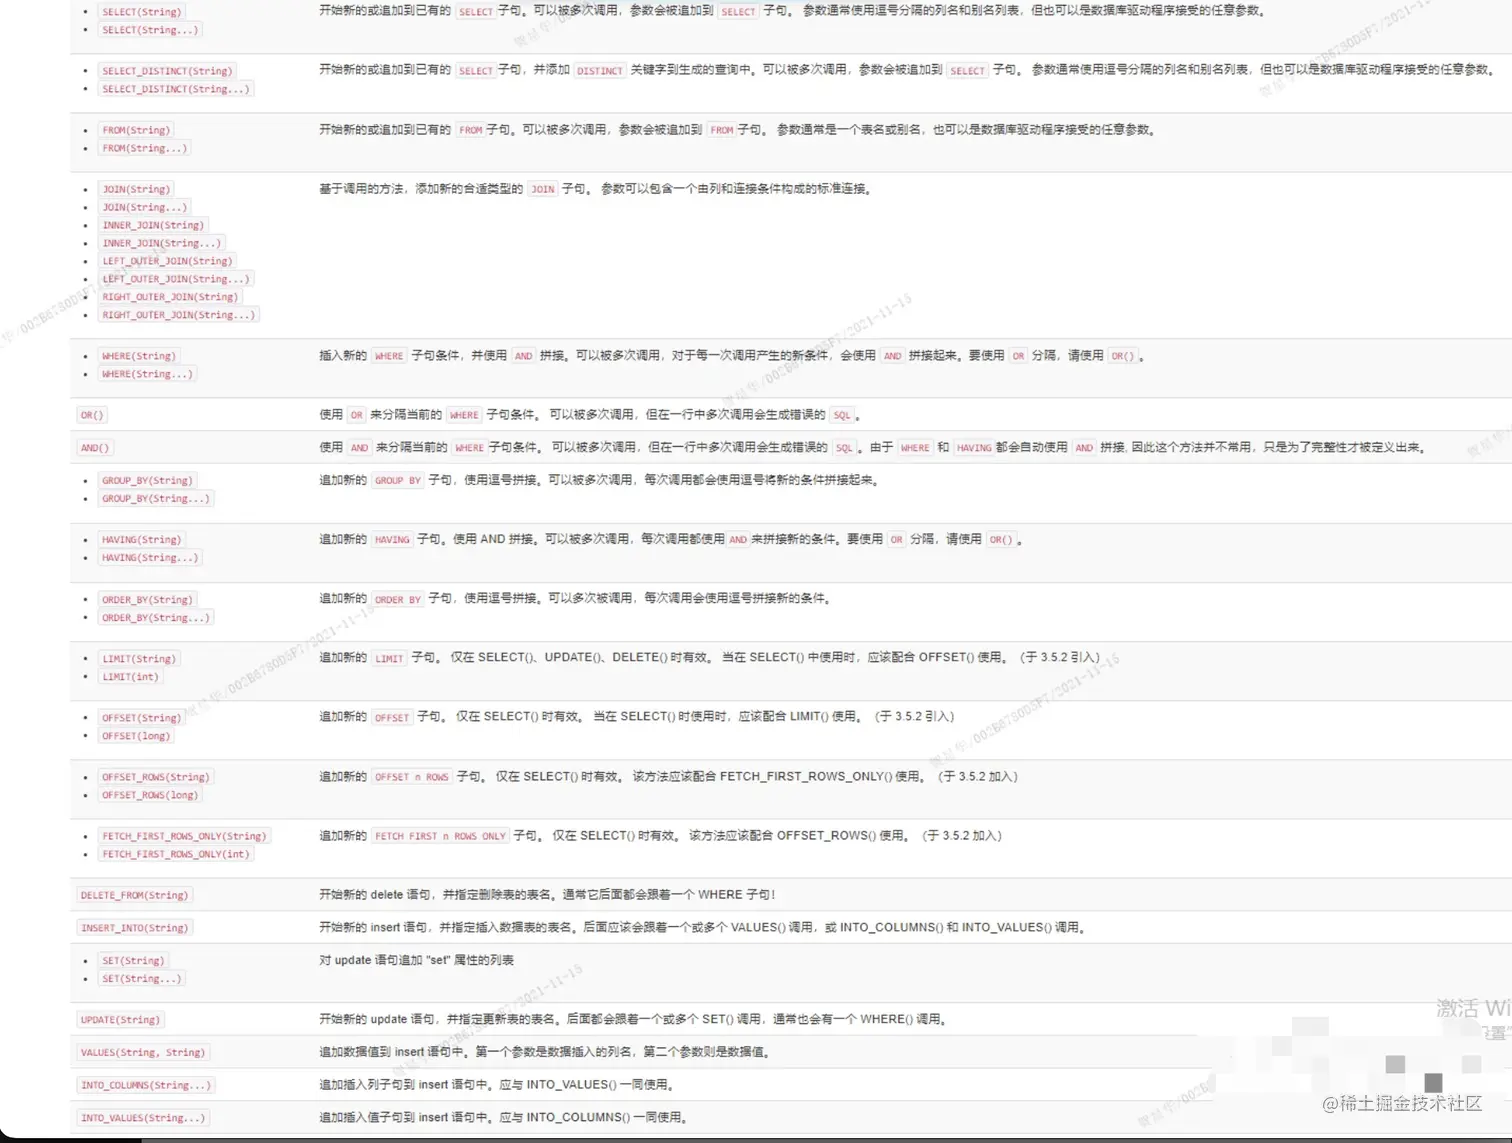Click the "OFFSET(long)" method label
Screen dimensions: 1512x1143
pyautogui.click(x=136, y=736)
